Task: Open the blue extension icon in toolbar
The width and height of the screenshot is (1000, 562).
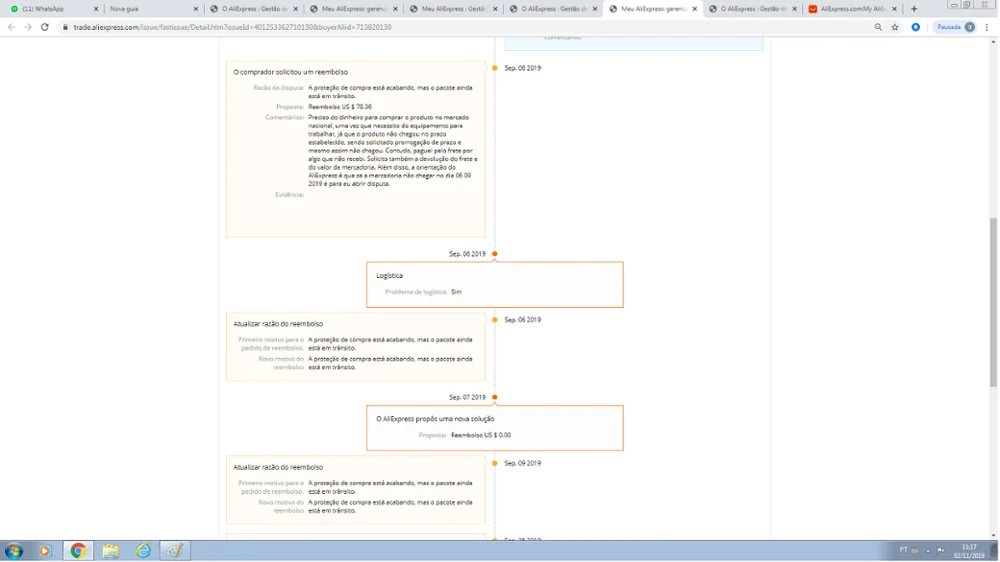Action: point(916,27)
